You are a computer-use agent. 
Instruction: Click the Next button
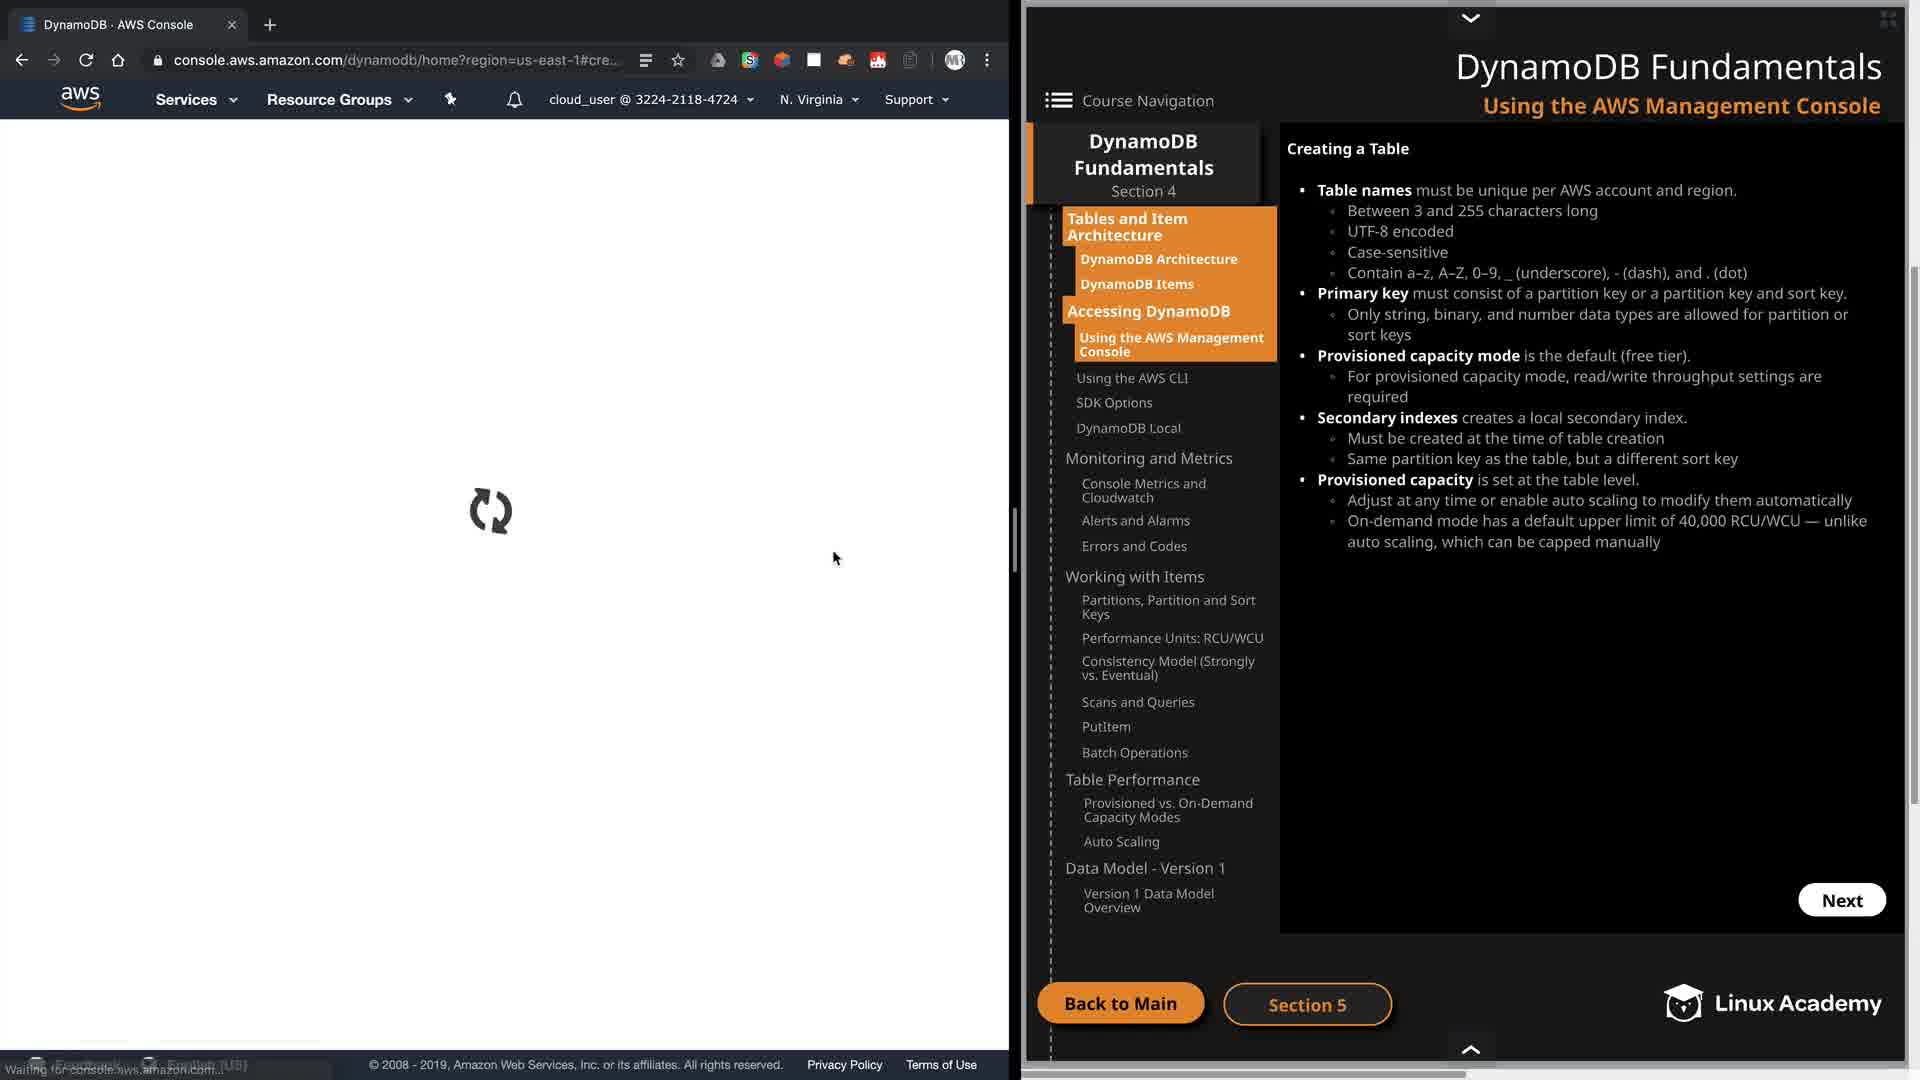click(1841, 900)
